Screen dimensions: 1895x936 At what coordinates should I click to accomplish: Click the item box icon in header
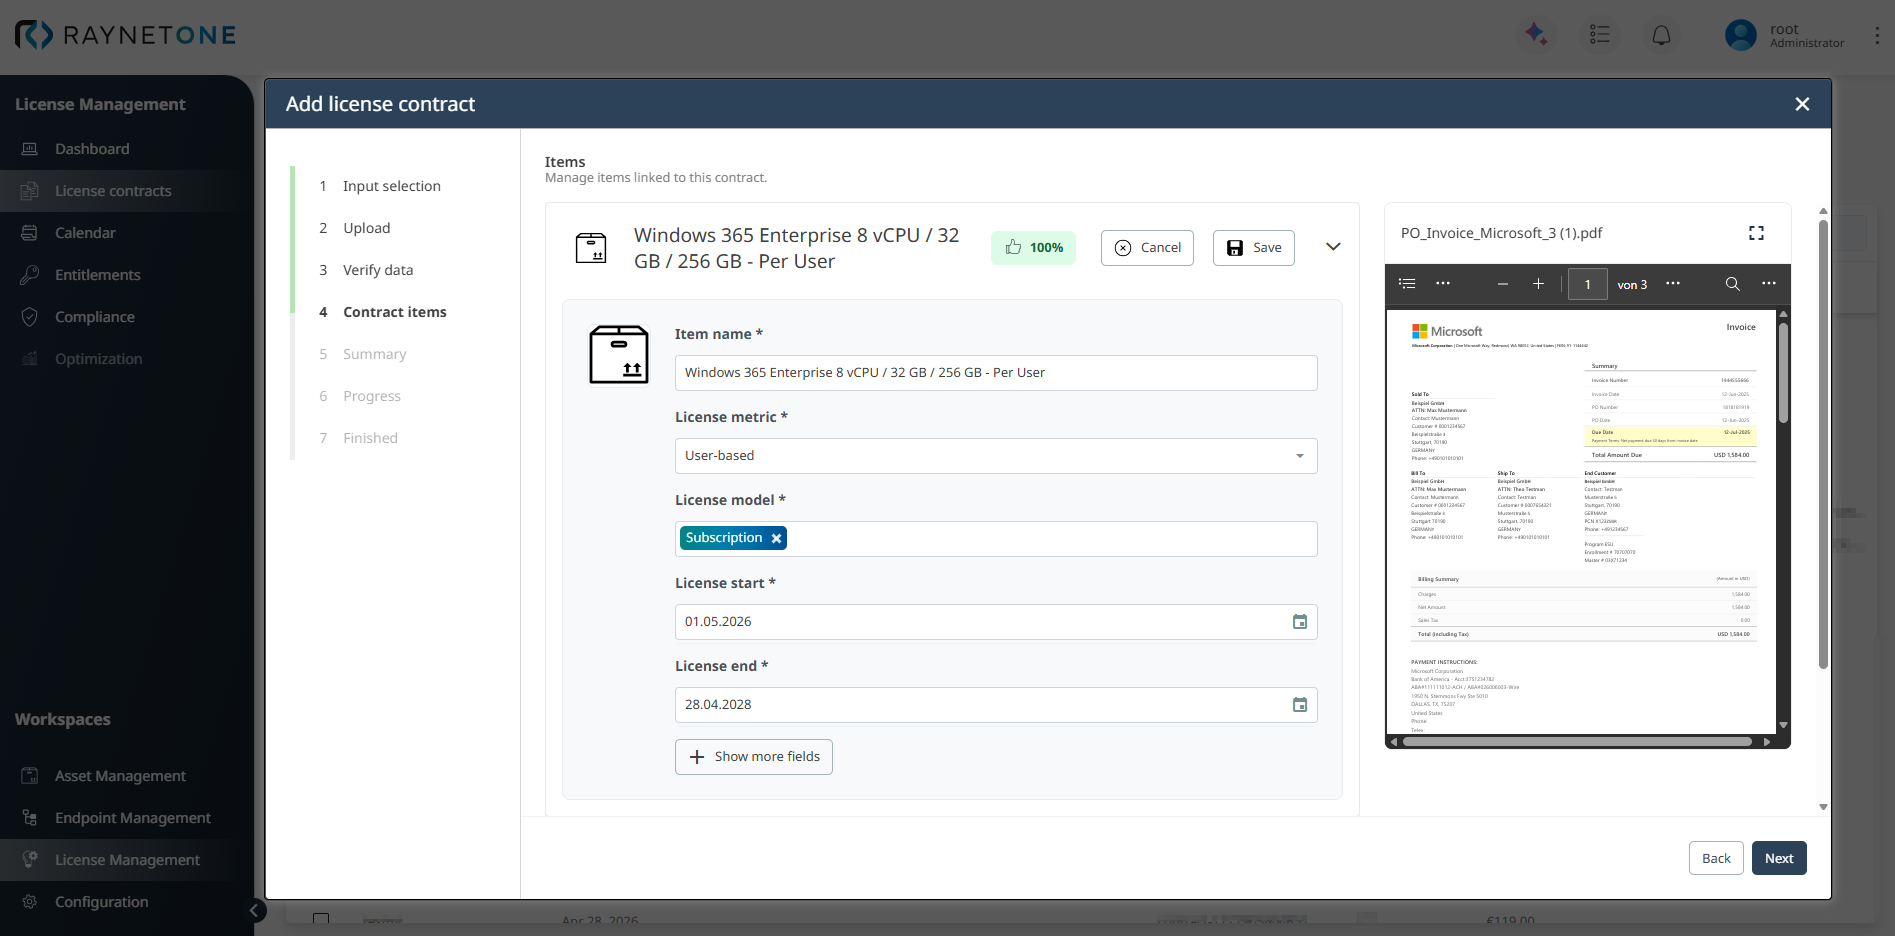pyautogui.click(x=591, y=248)
